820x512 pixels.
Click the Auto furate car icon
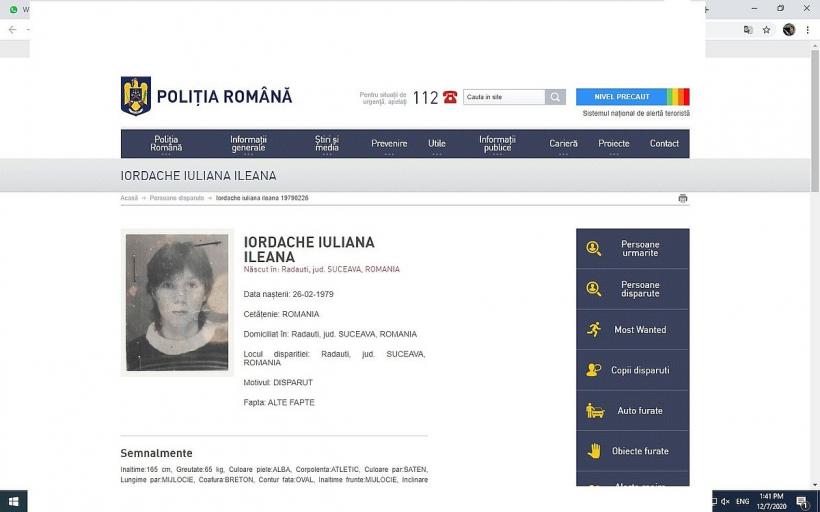595,411
